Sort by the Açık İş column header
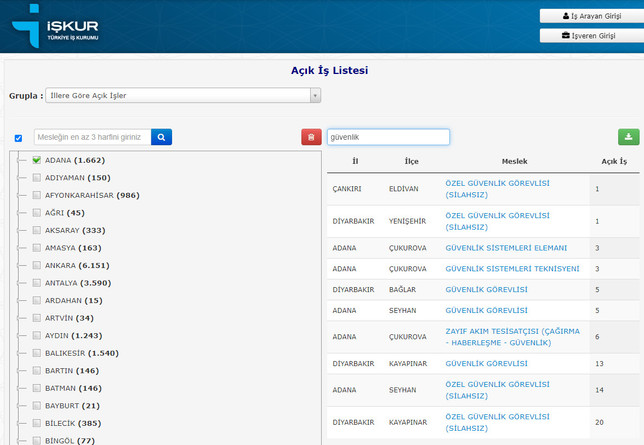 [613, 161]
